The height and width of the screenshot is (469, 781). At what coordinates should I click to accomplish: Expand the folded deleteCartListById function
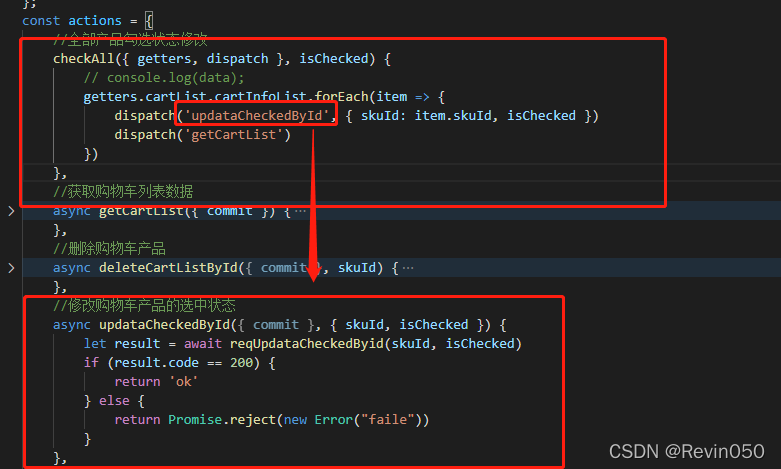tap(11, 268)
